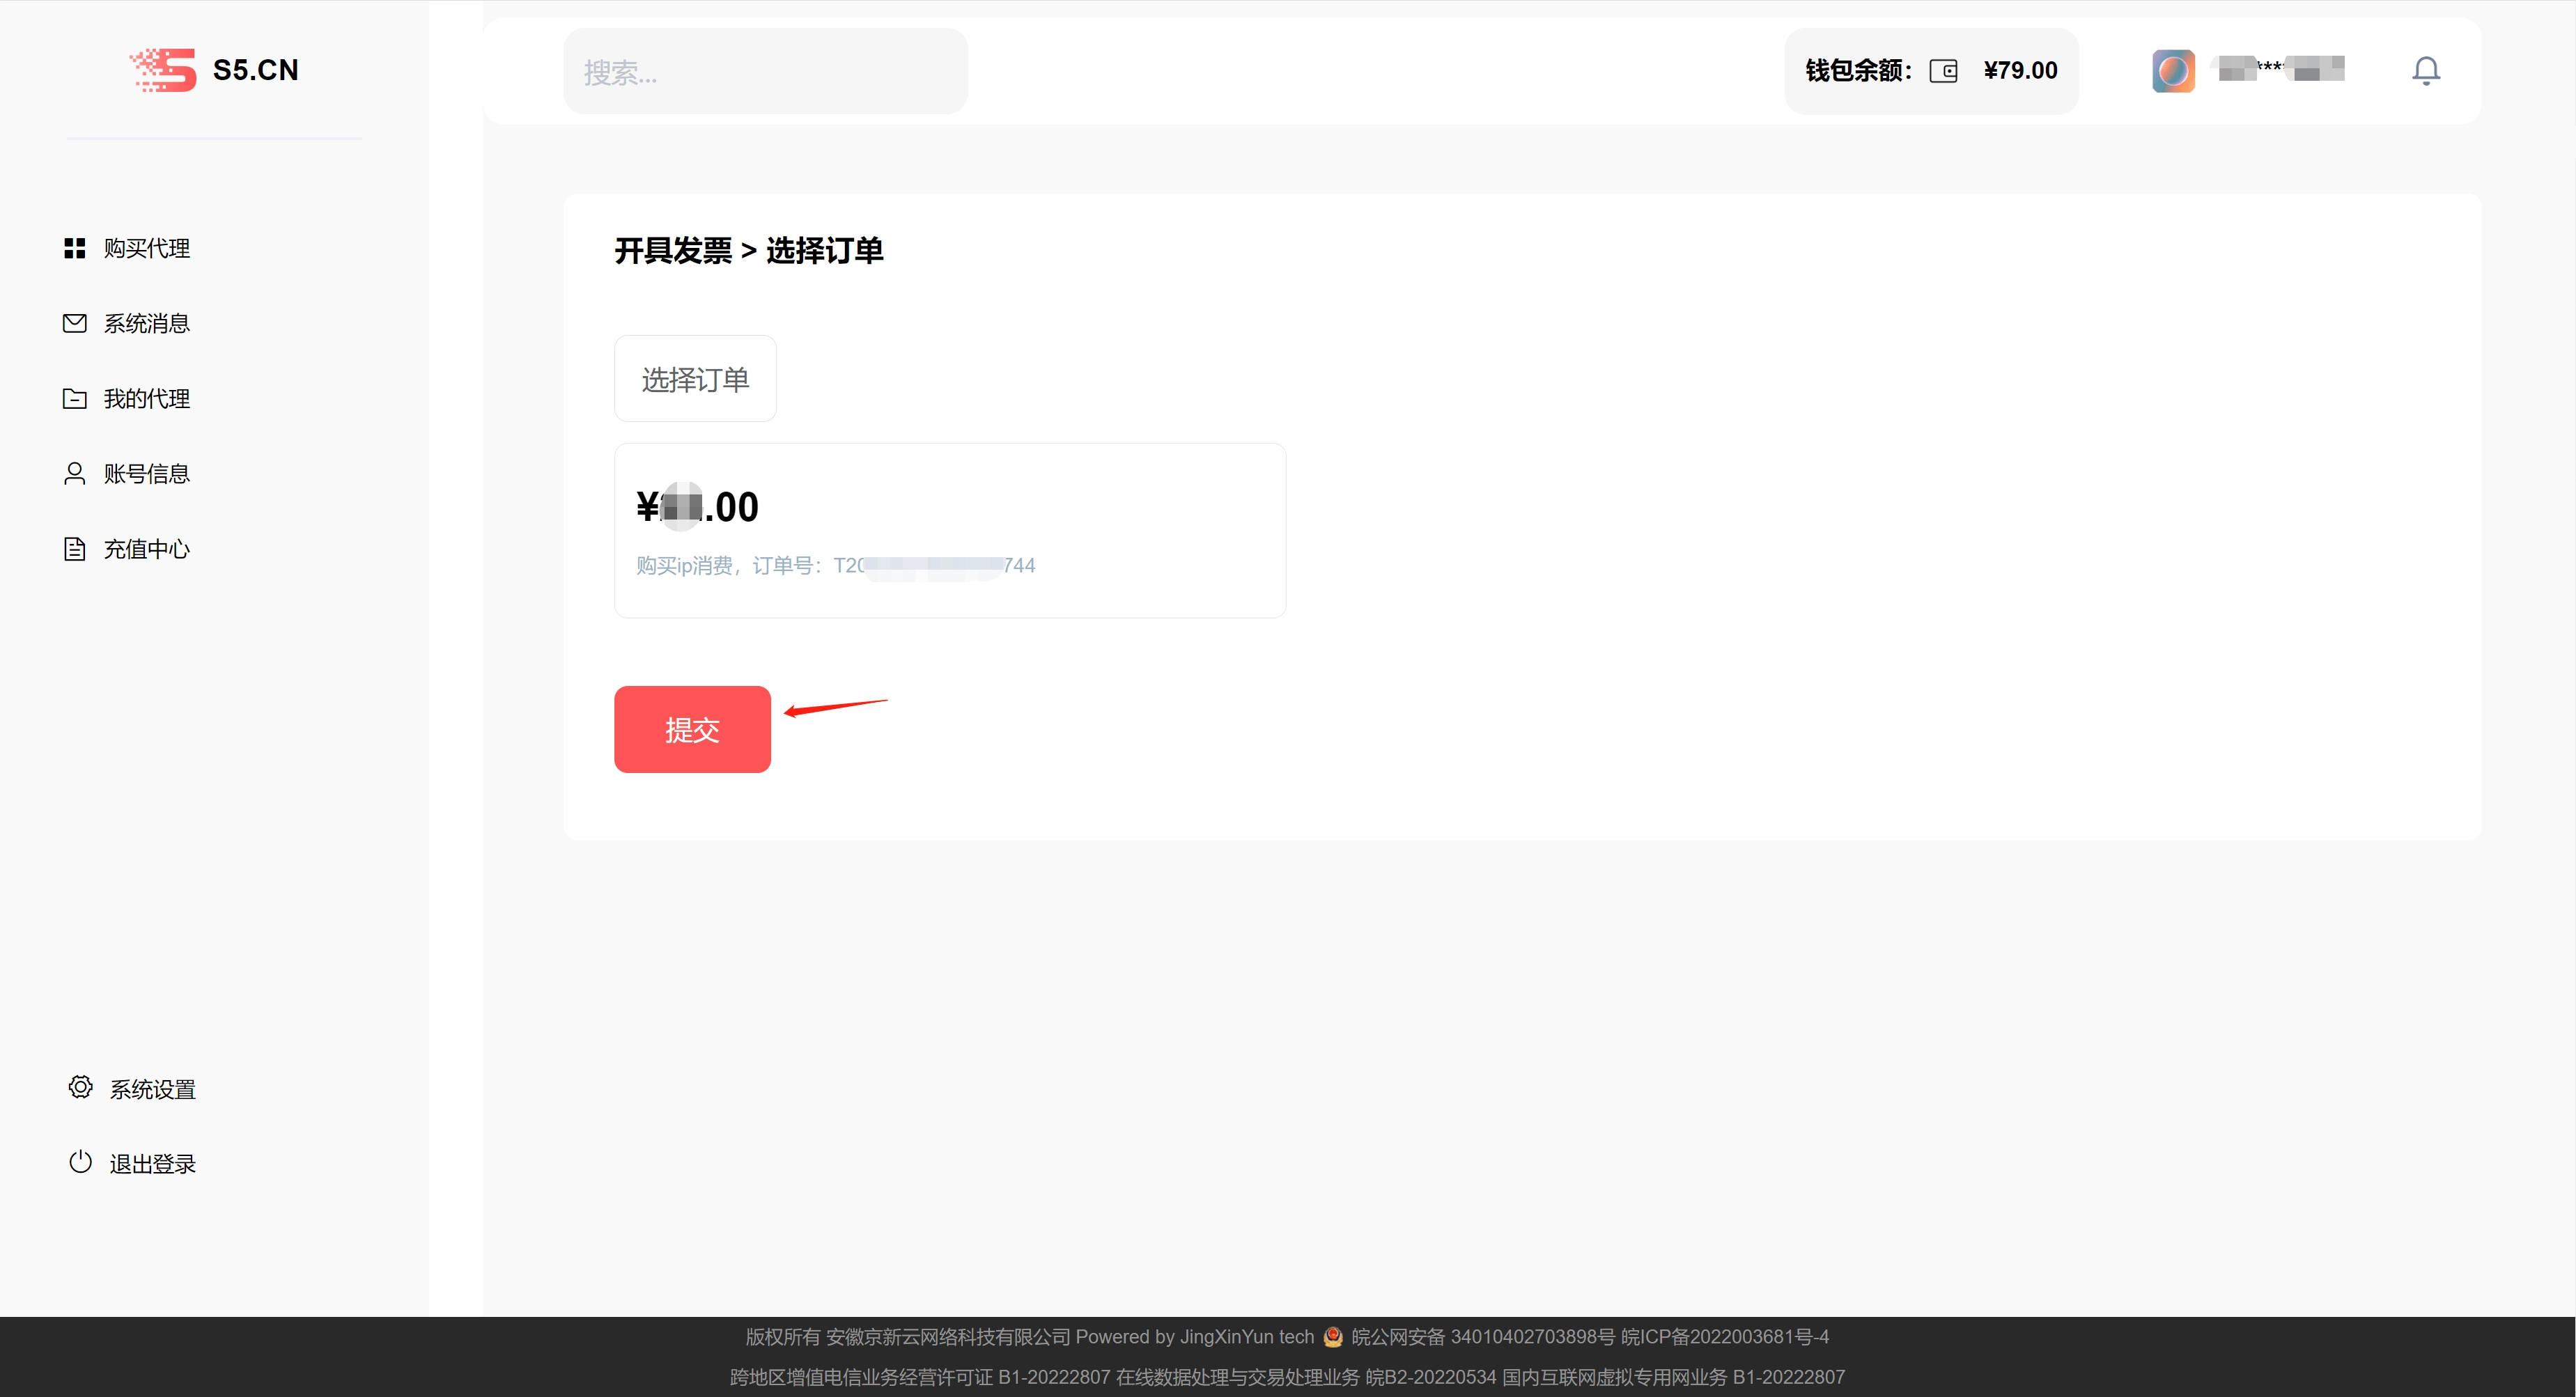Click the masked username text
Screen dimensions: 2576x1397
[2281, 69]
